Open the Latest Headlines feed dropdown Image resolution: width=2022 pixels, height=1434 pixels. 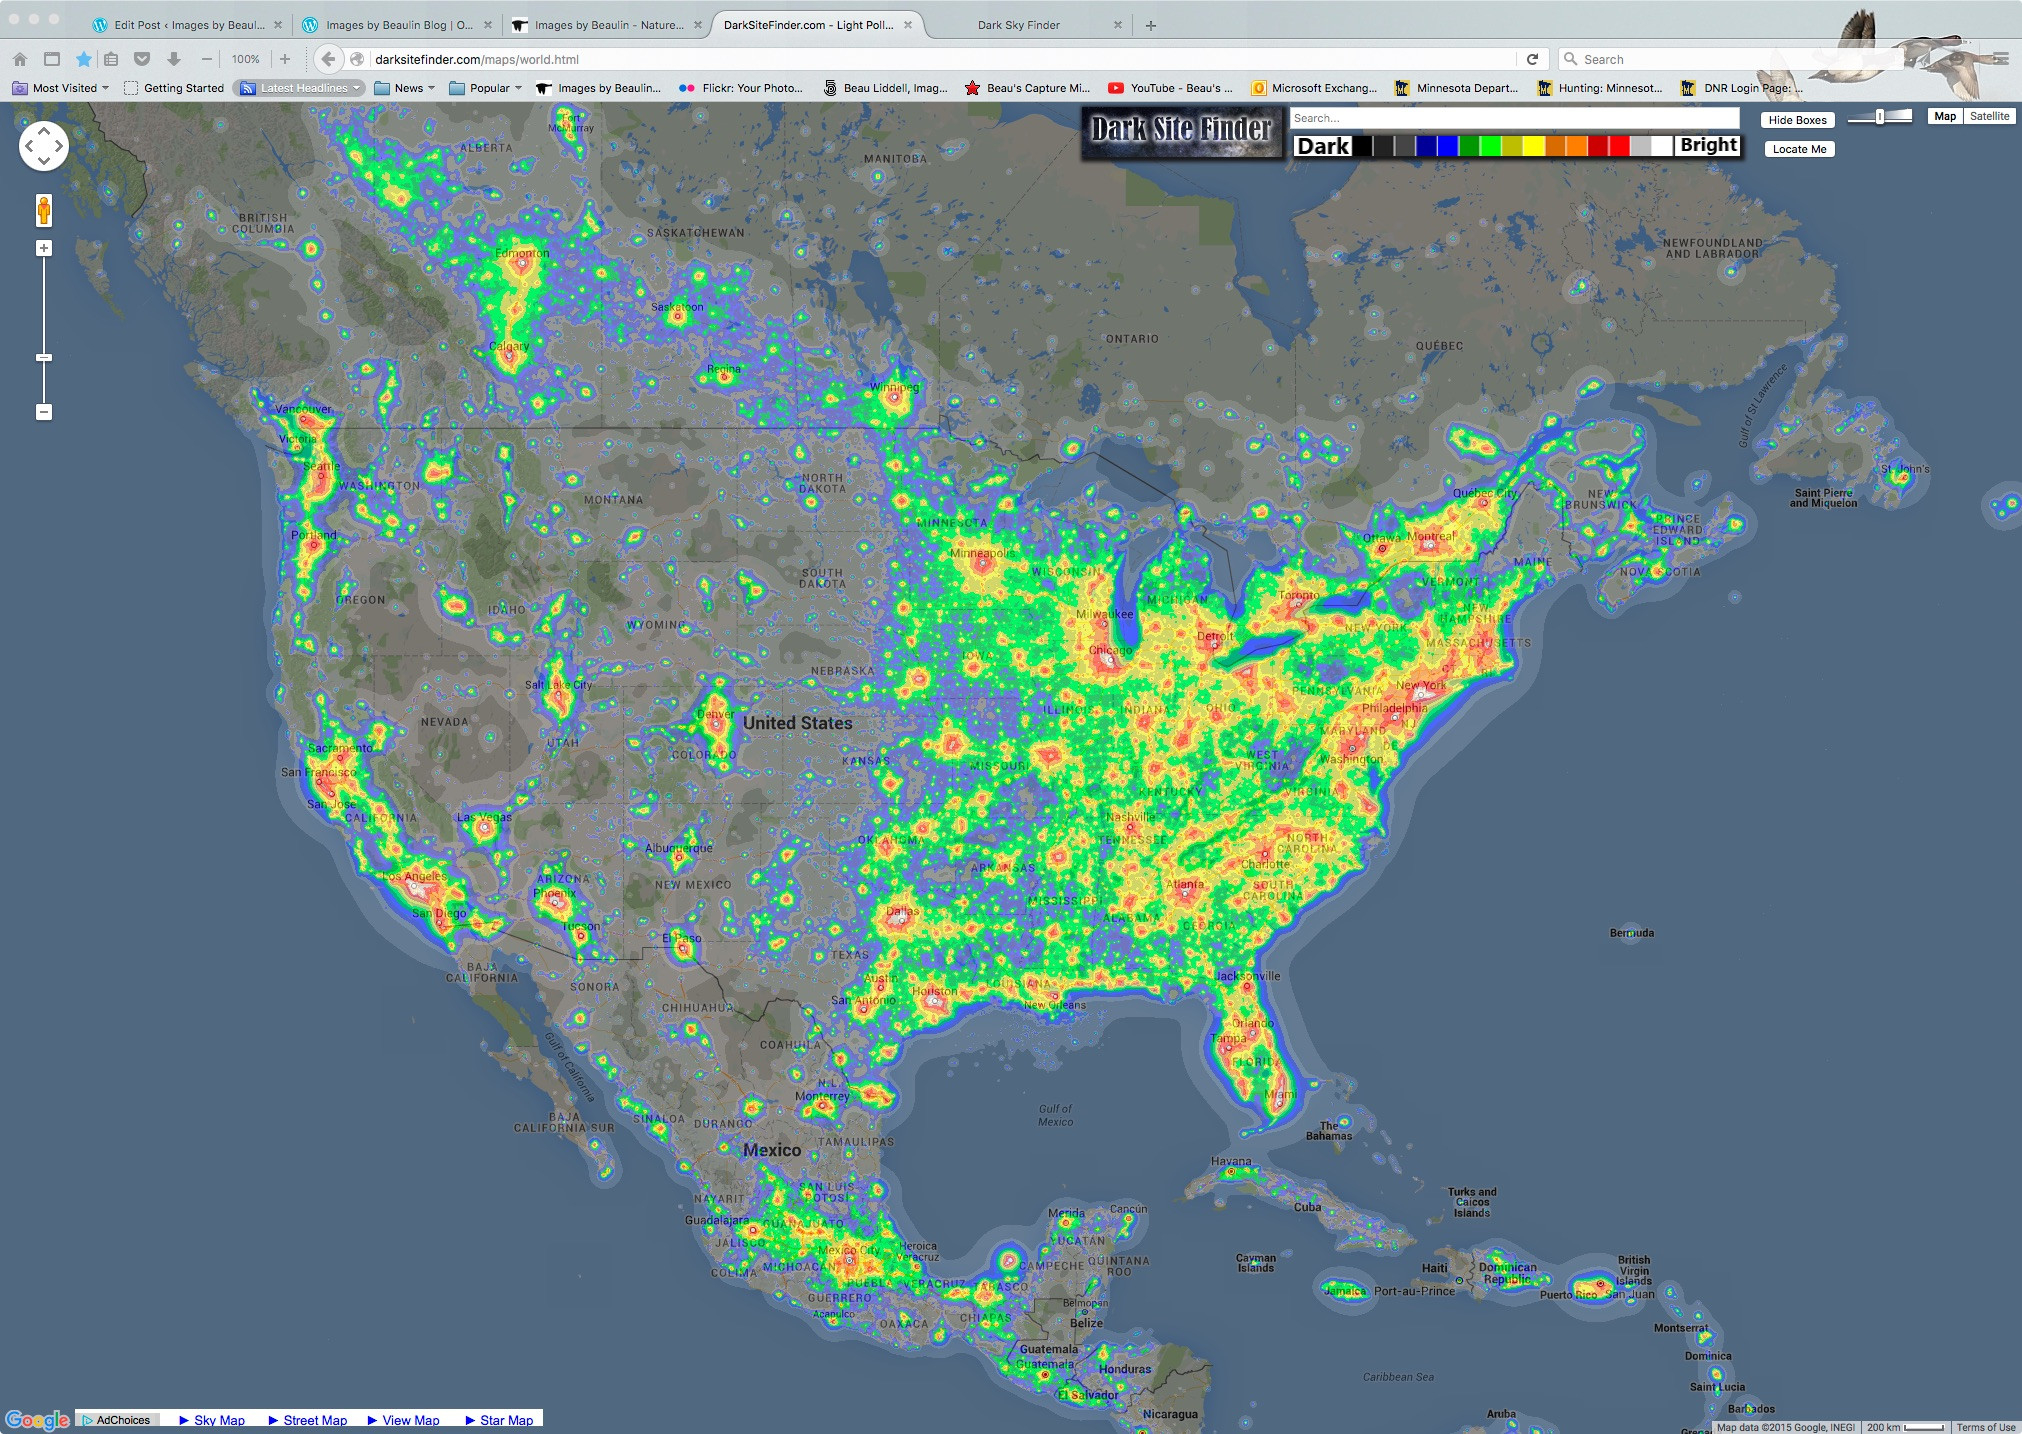coord(301,88)
